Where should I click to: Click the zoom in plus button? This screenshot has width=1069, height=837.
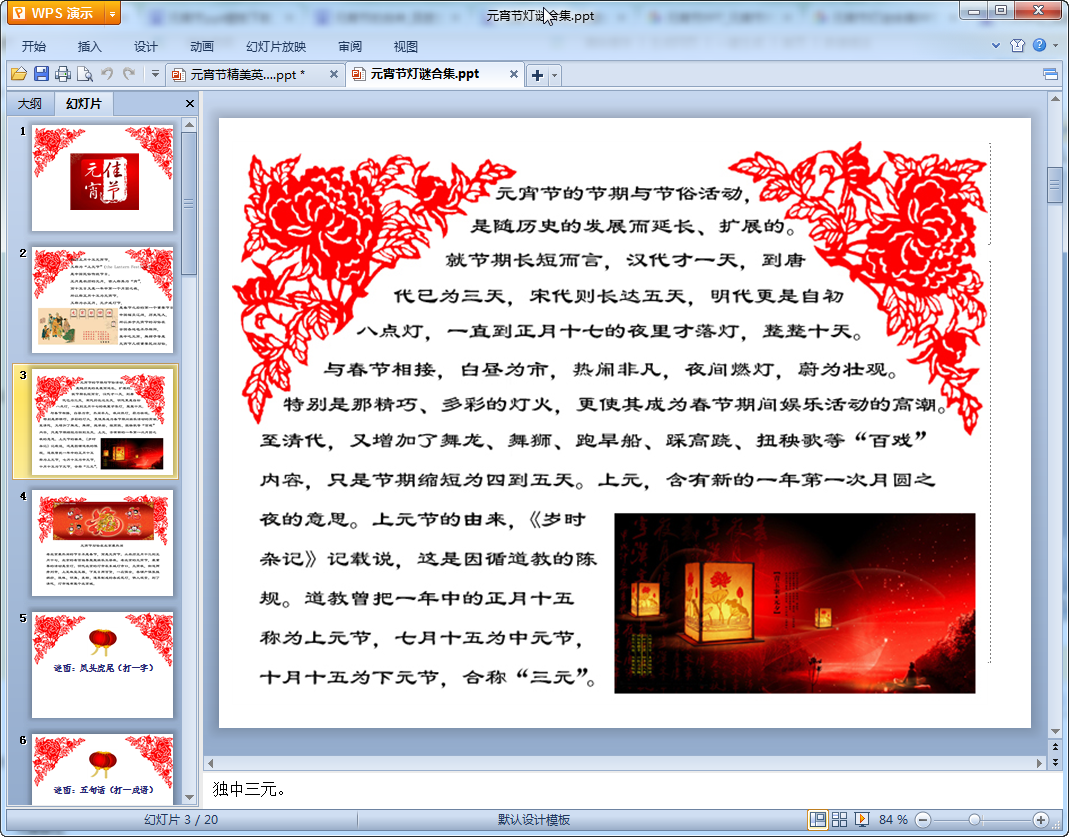[x=1041, y=820]
